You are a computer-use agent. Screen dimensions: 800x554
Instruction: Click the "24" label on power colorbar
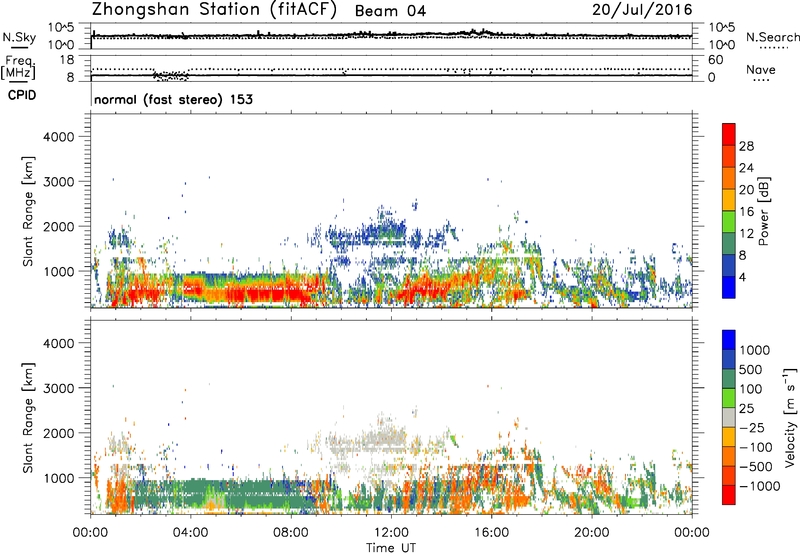746,168
